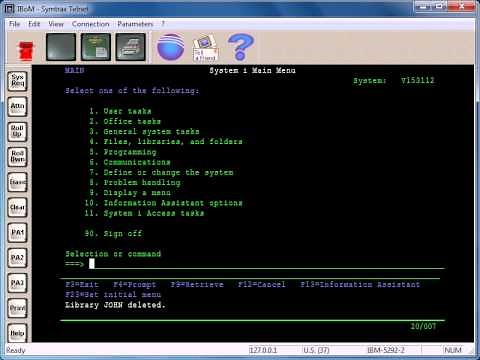480x360 pixels.
Task: Click the F9=Retrieve function key label
Action: coord(197,285)
